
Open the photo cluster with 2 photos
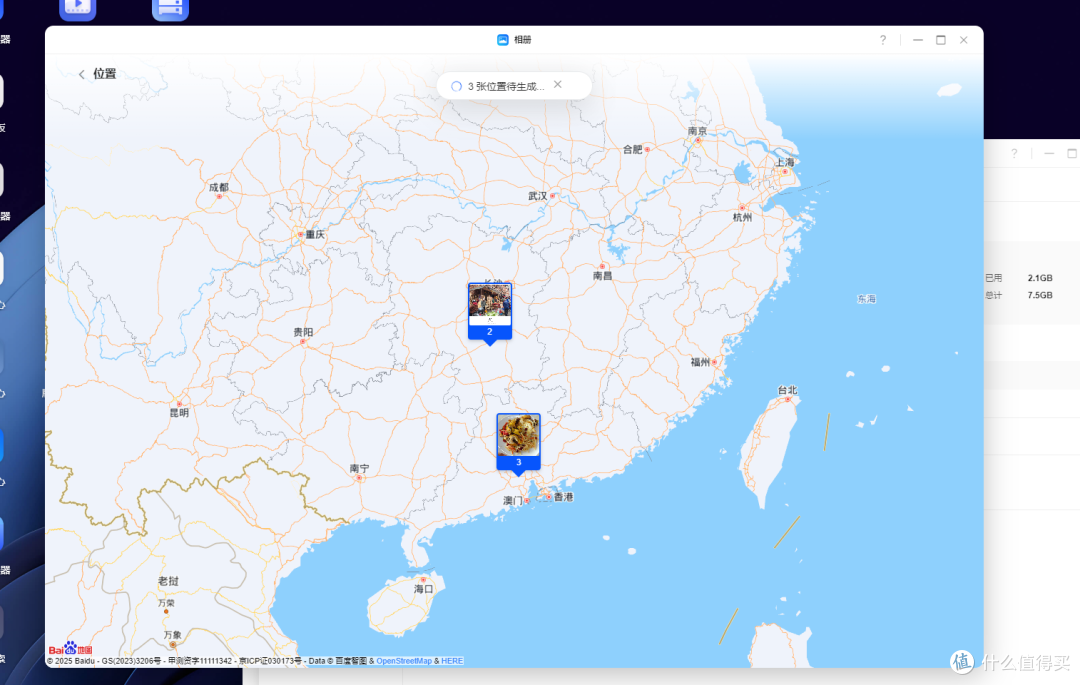[x=489, y=307]
